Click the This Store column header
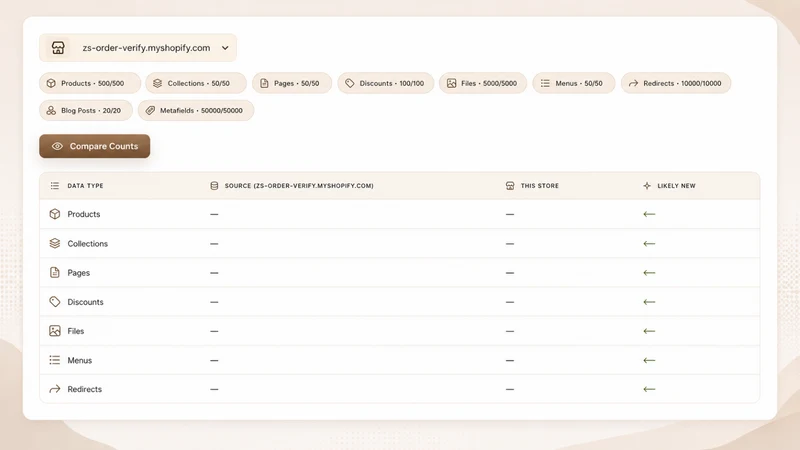The image size is (800, 450). coord(539,186)
